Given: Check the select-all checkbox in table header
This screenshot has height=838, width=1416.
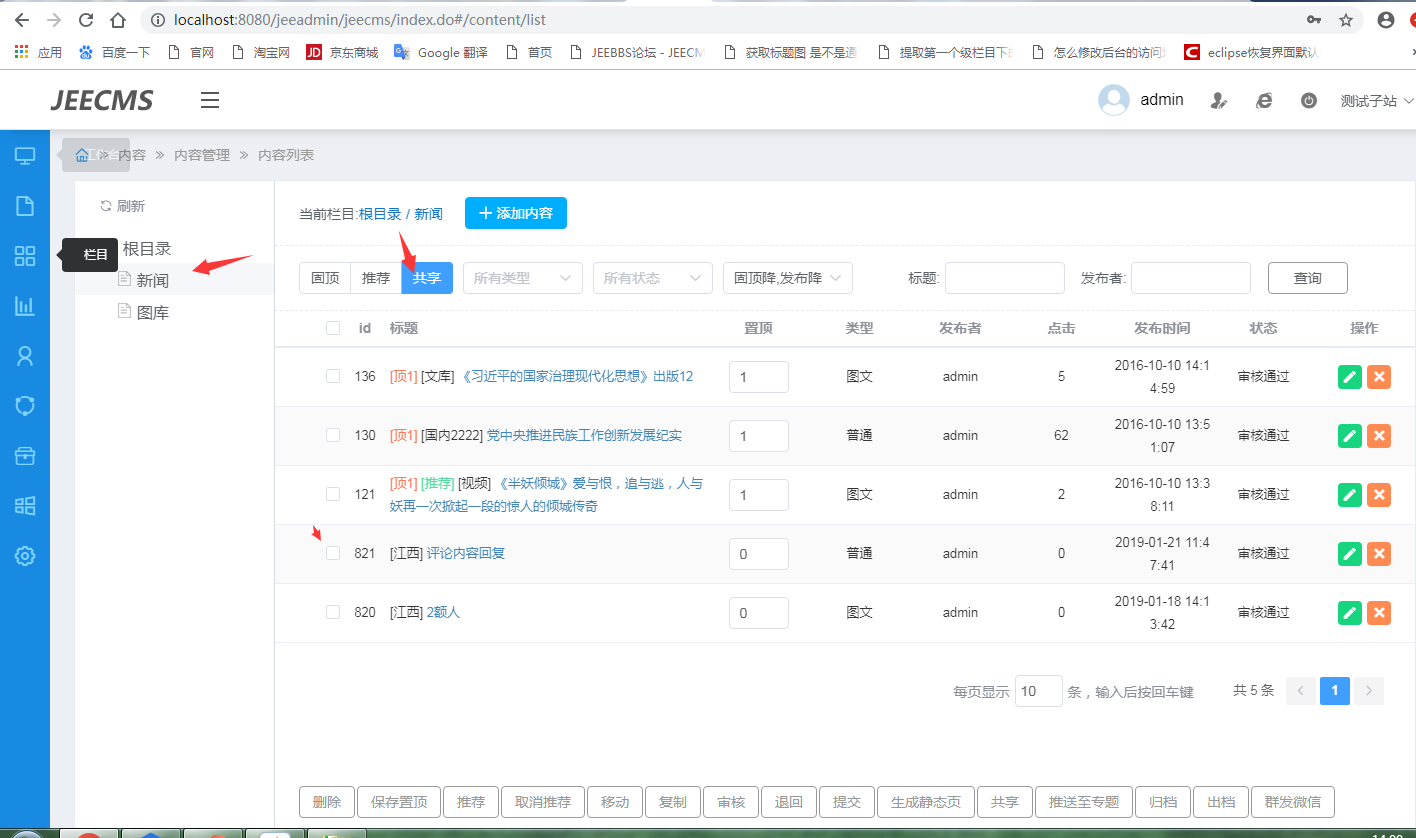Looking at the screenshot, I should (333, 328).
